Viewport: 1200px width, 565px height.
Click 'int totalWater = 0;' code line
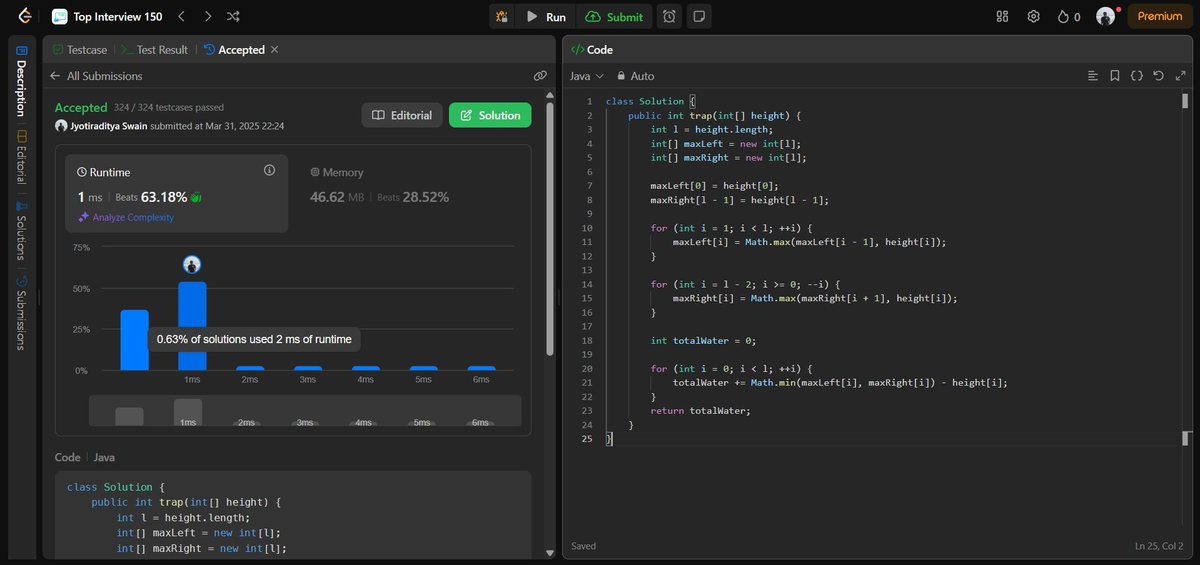click(x=703, y=340)
